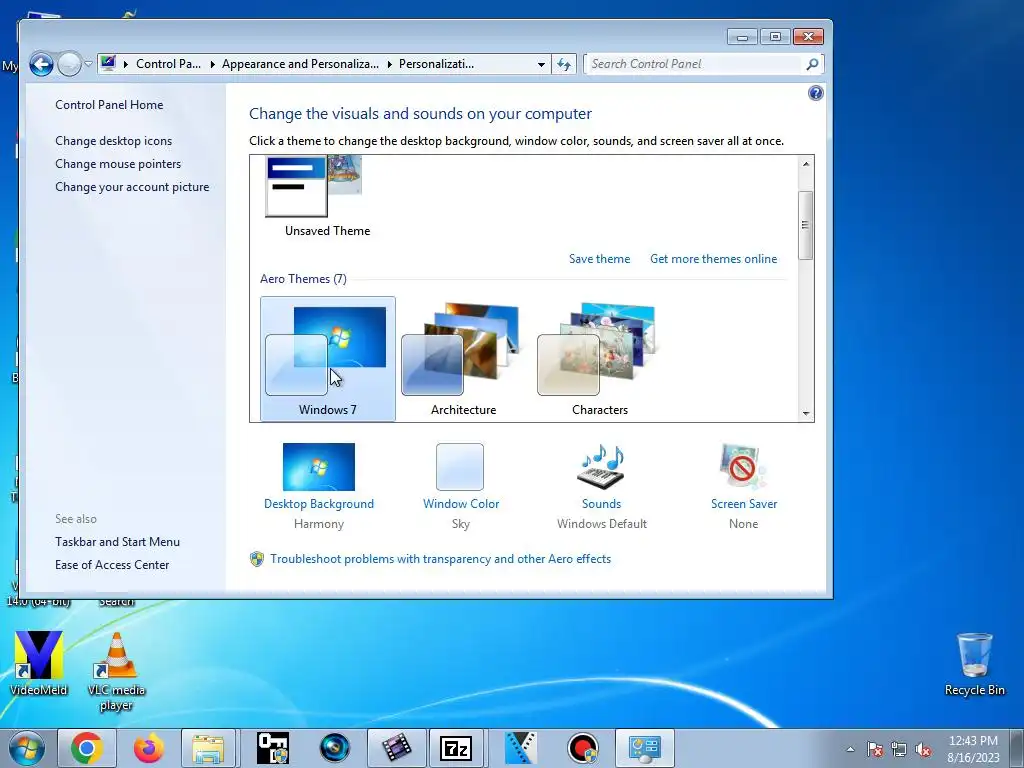Click the Back navigation arrow

tap(41, 64)
